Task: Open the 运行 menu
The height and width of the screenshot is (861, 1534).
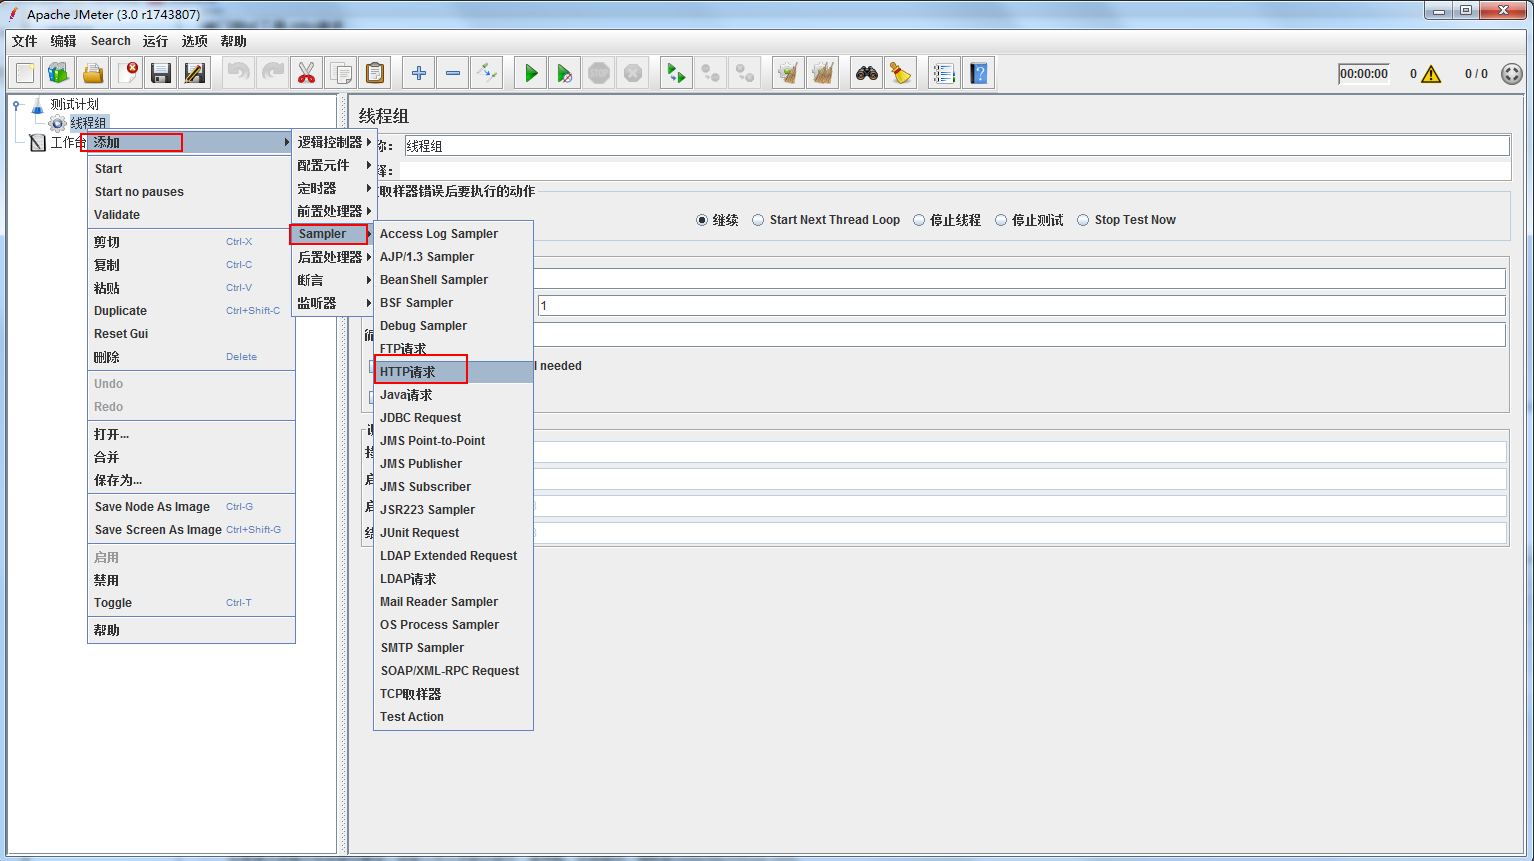Action: click(x=155, y=41)
